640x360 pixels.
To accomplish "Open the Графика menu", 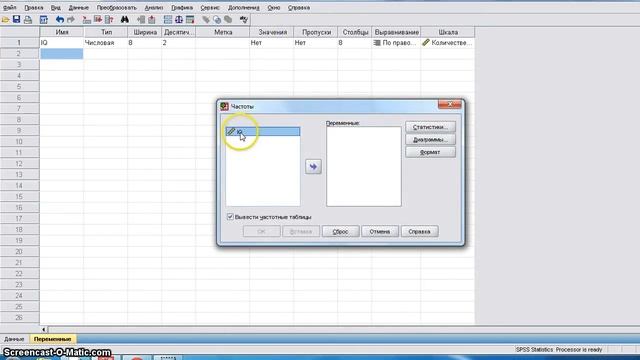I will coord(182,8).
